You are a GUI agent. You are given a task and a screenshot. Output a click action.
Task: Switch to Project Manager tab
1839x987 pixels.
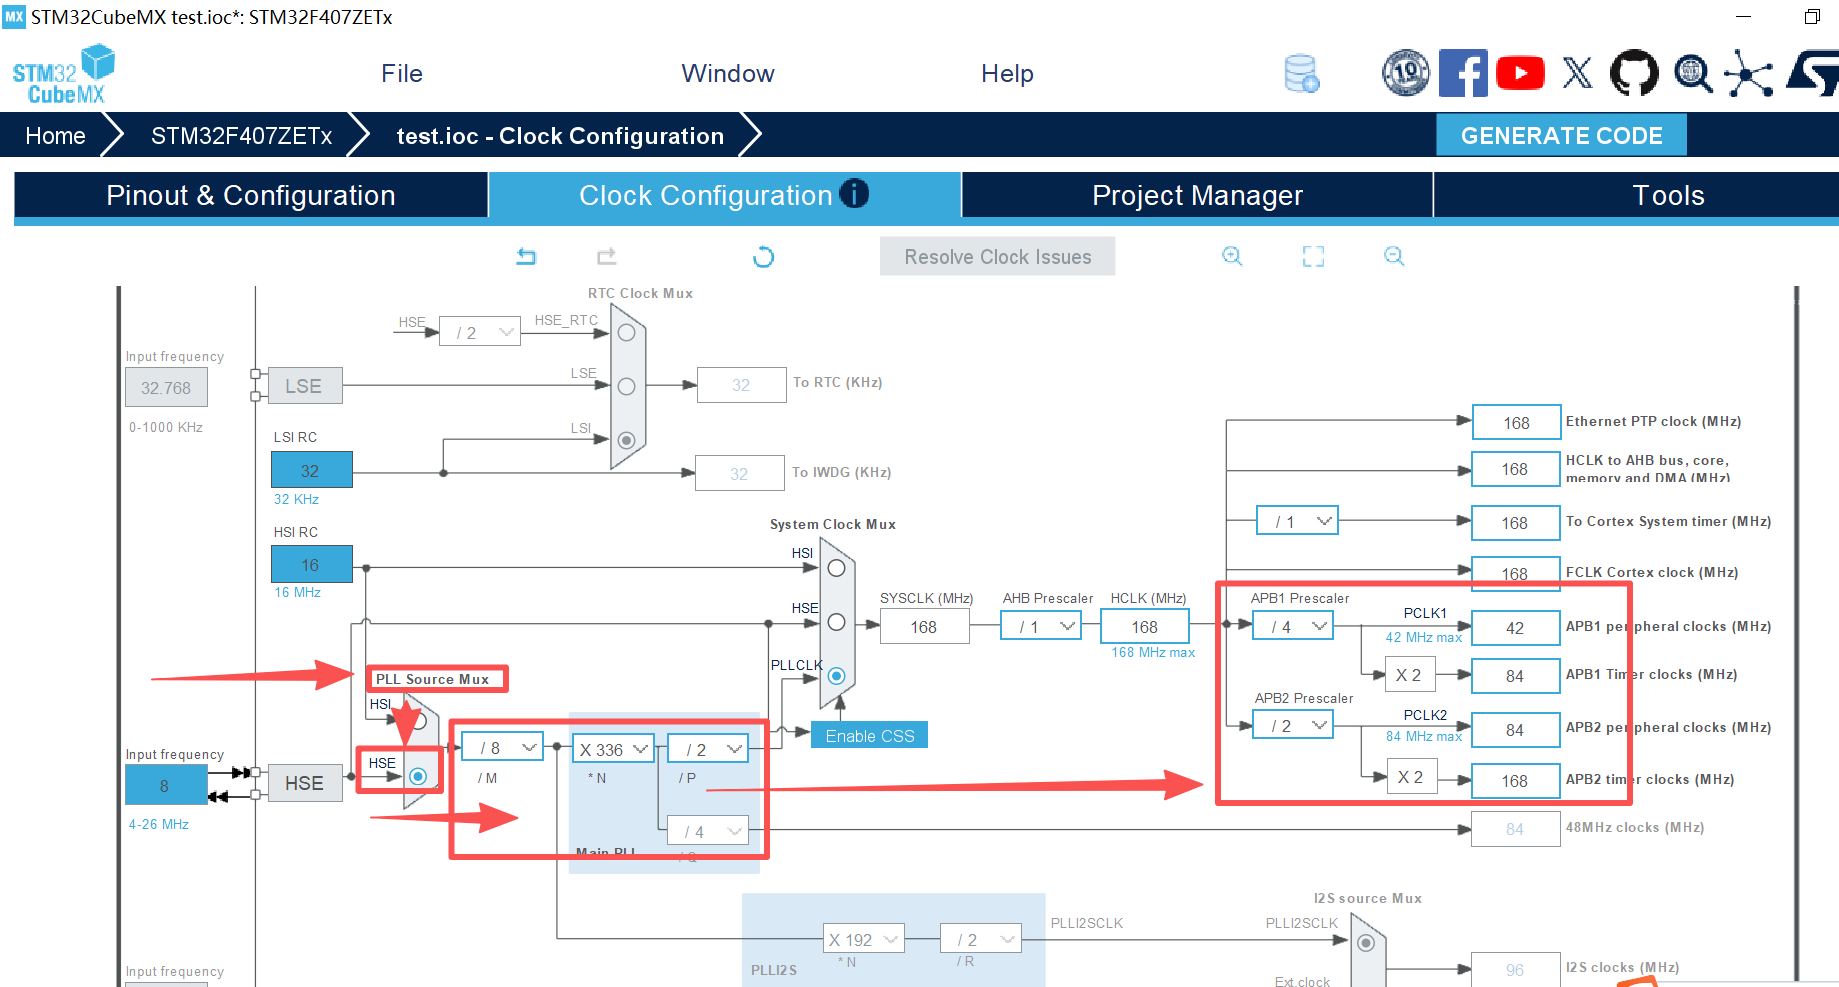(x=1198, y=195)
